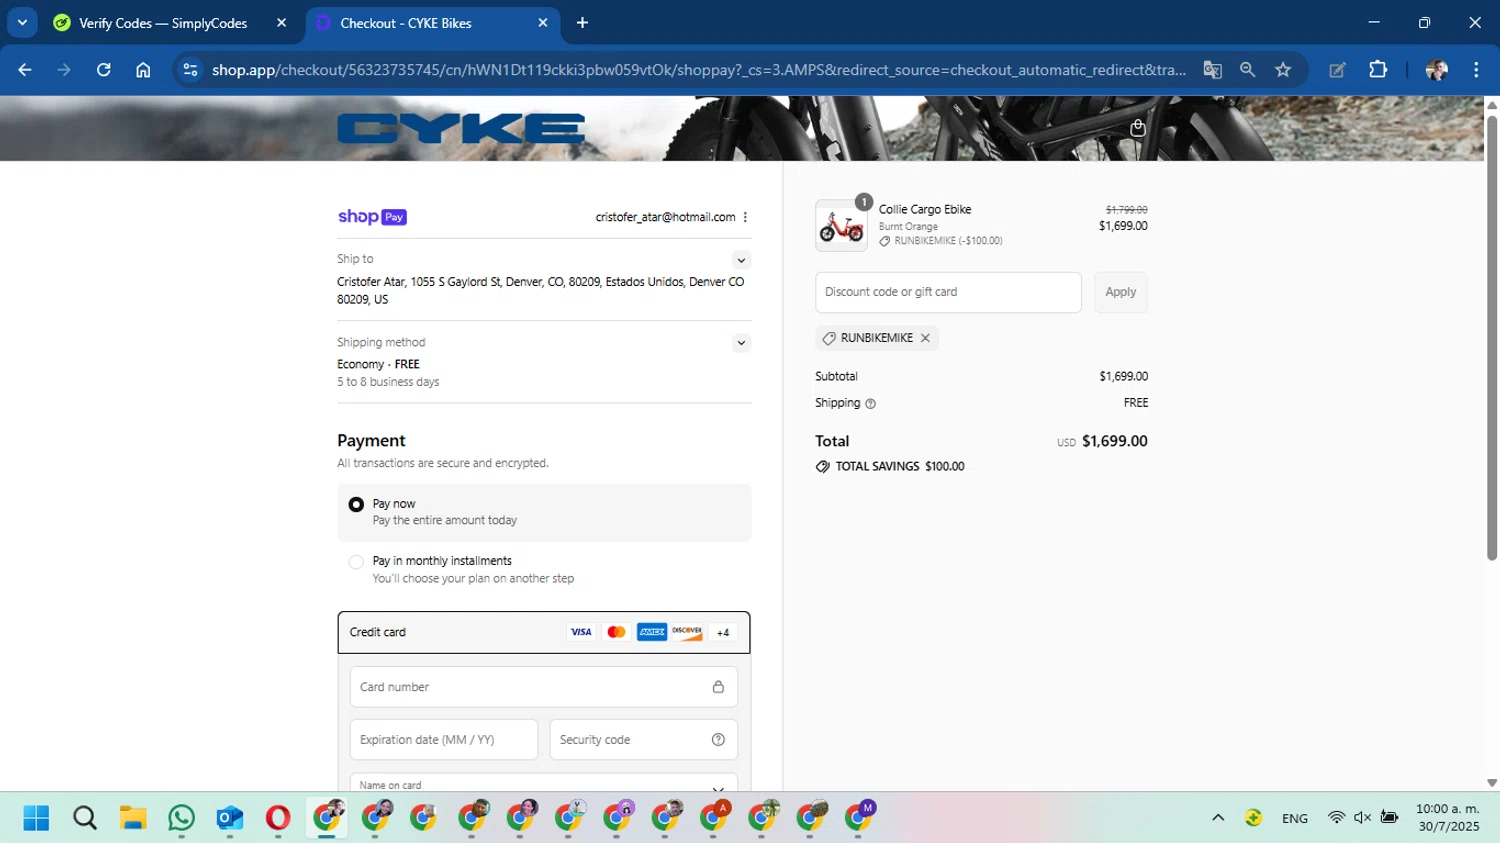Viewport: 1500px width, 843px height.
Task: Focus the Discount code or gift card field
Action: (x=948, y=292)
